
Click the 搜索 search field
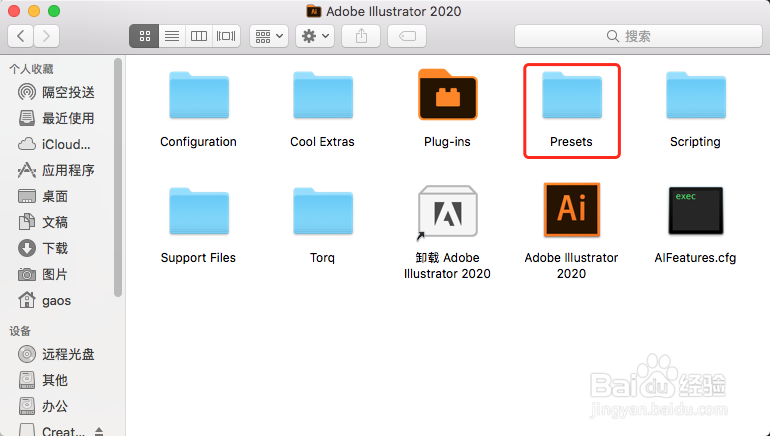click(x=638, y=36)
